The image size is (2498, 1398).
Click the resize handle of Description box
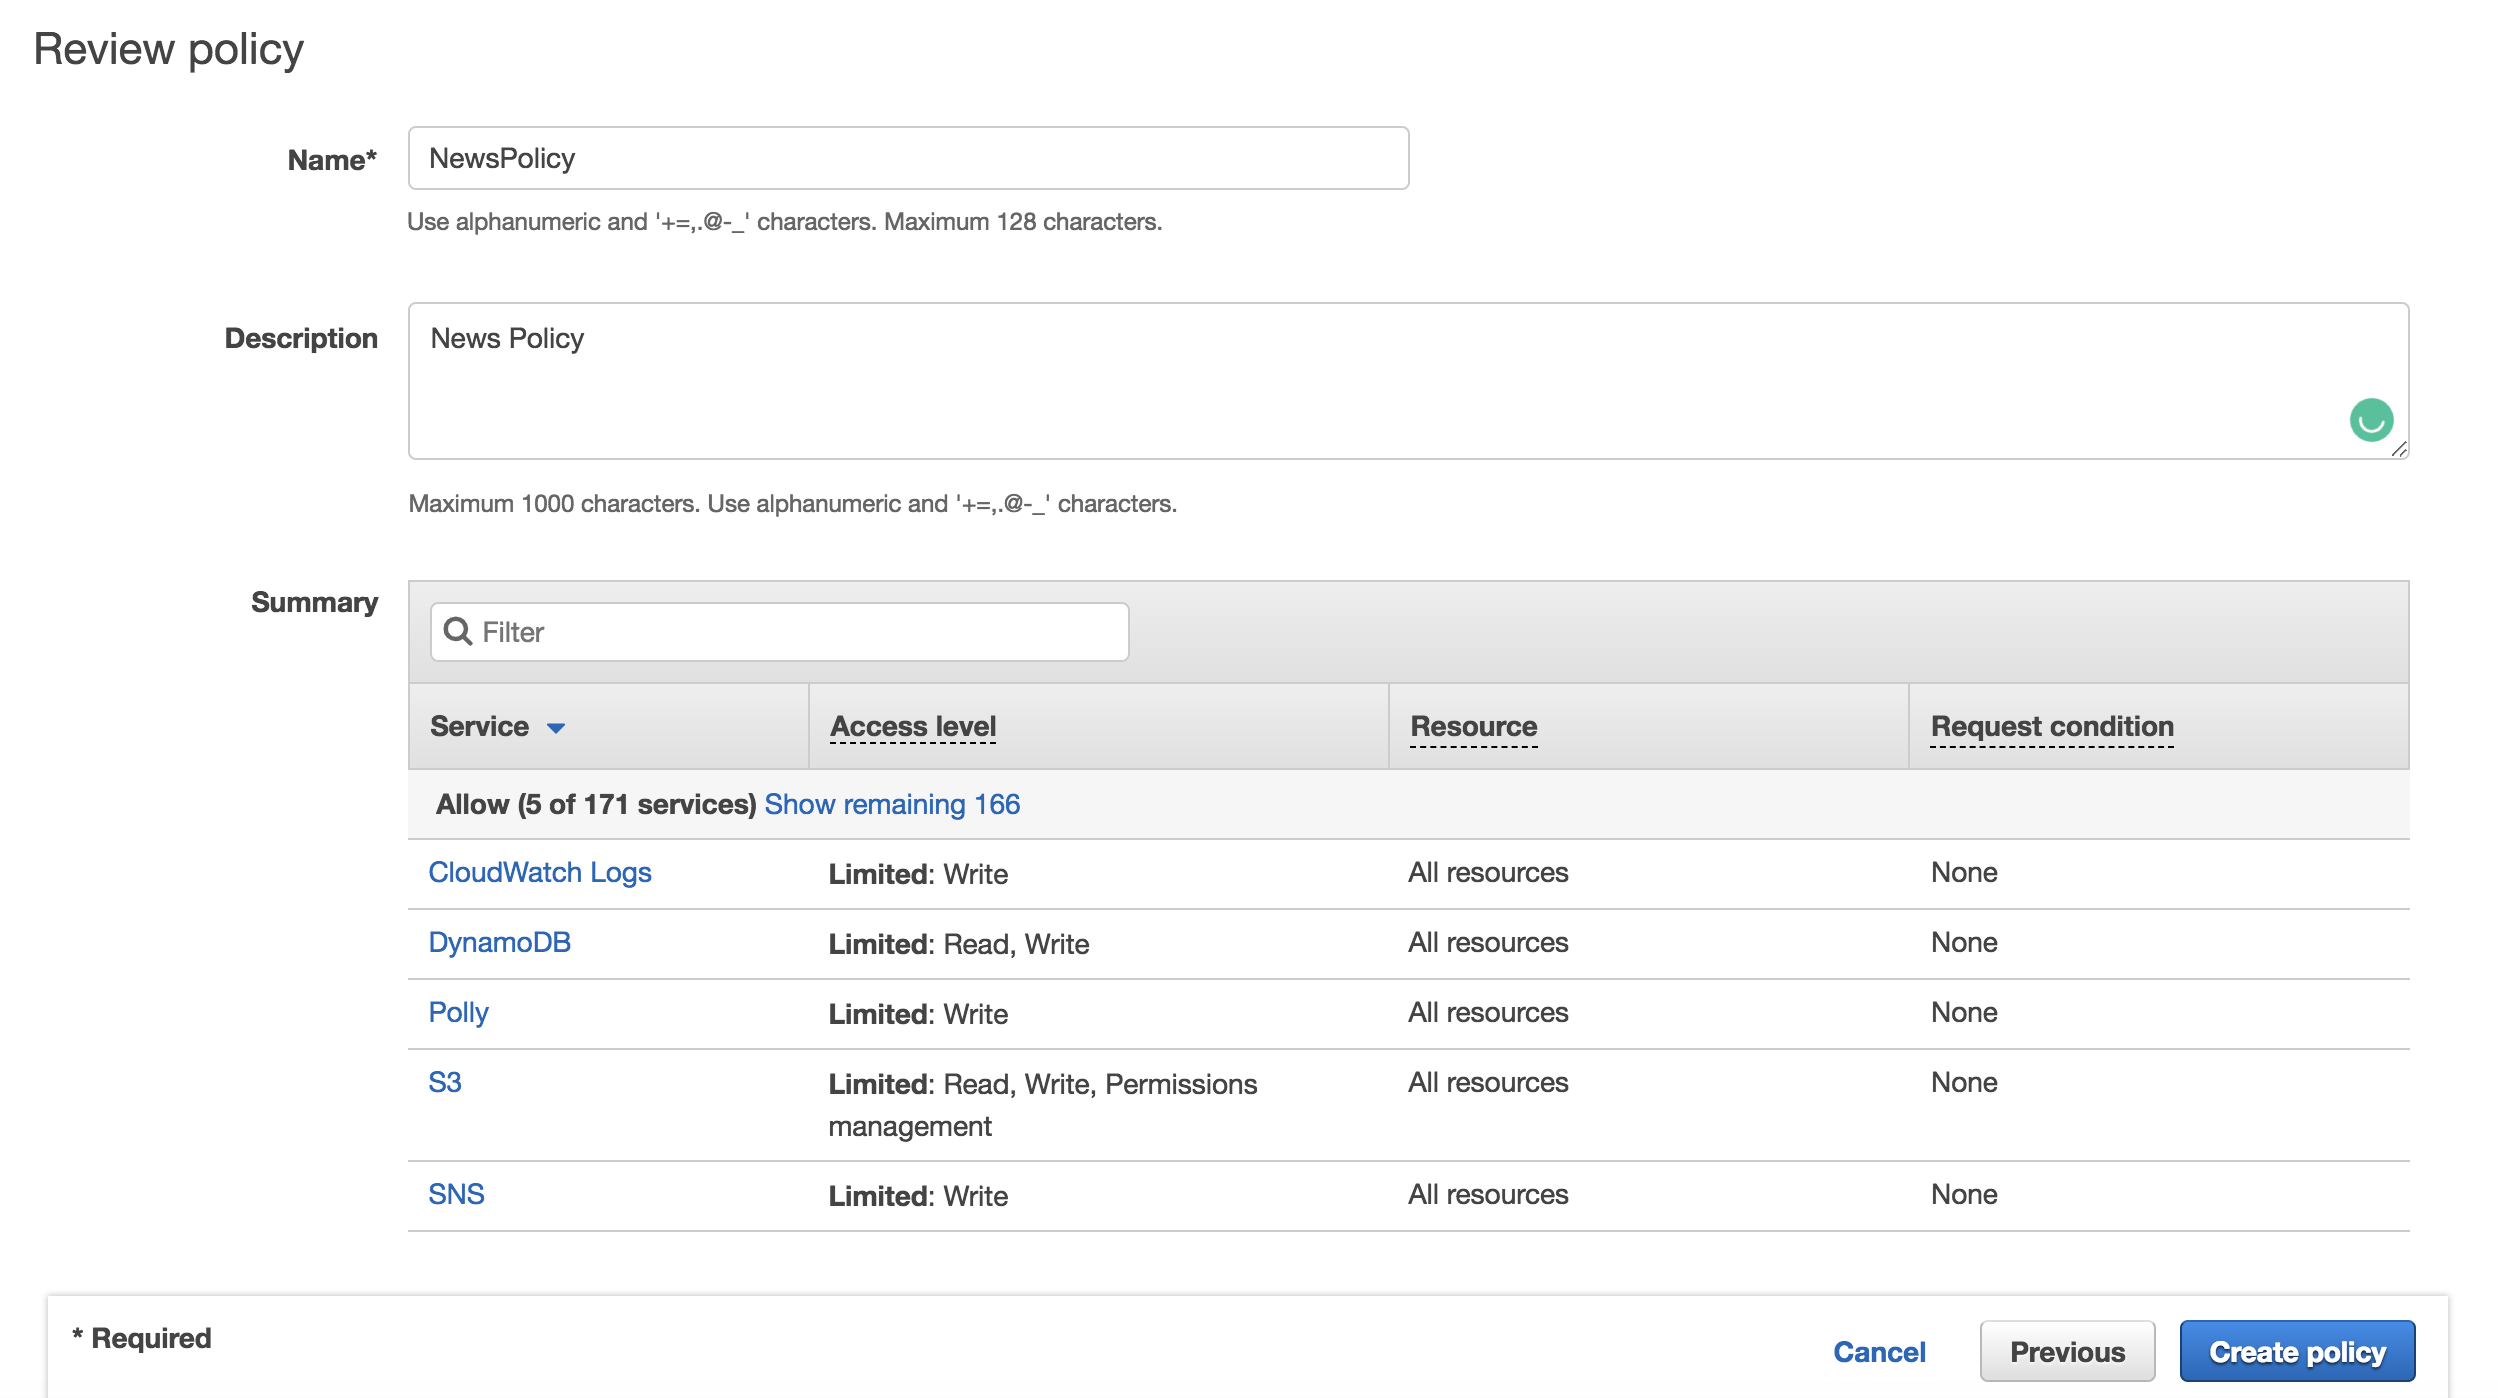[2399, 449]
